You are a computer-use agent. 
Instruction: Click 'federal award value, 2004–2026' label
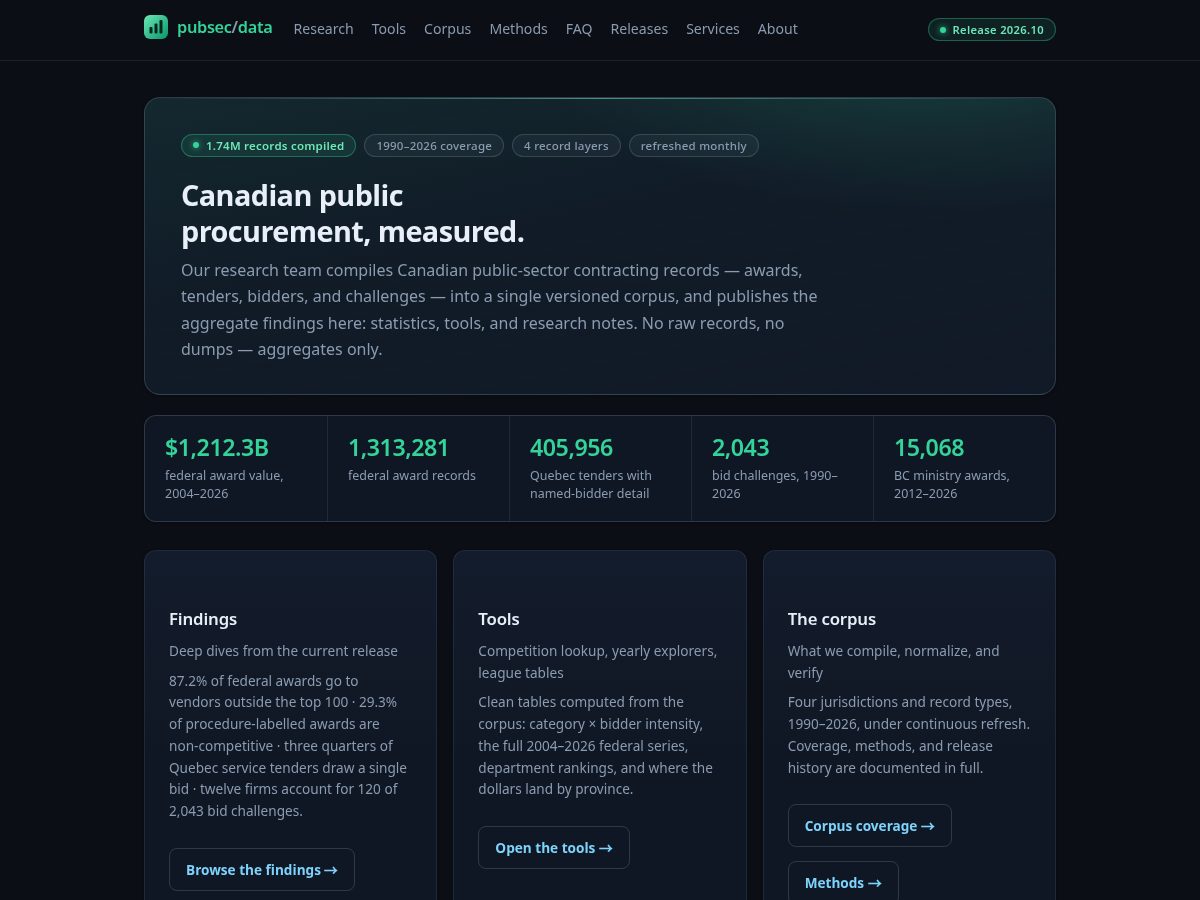(x=224, y=485)
